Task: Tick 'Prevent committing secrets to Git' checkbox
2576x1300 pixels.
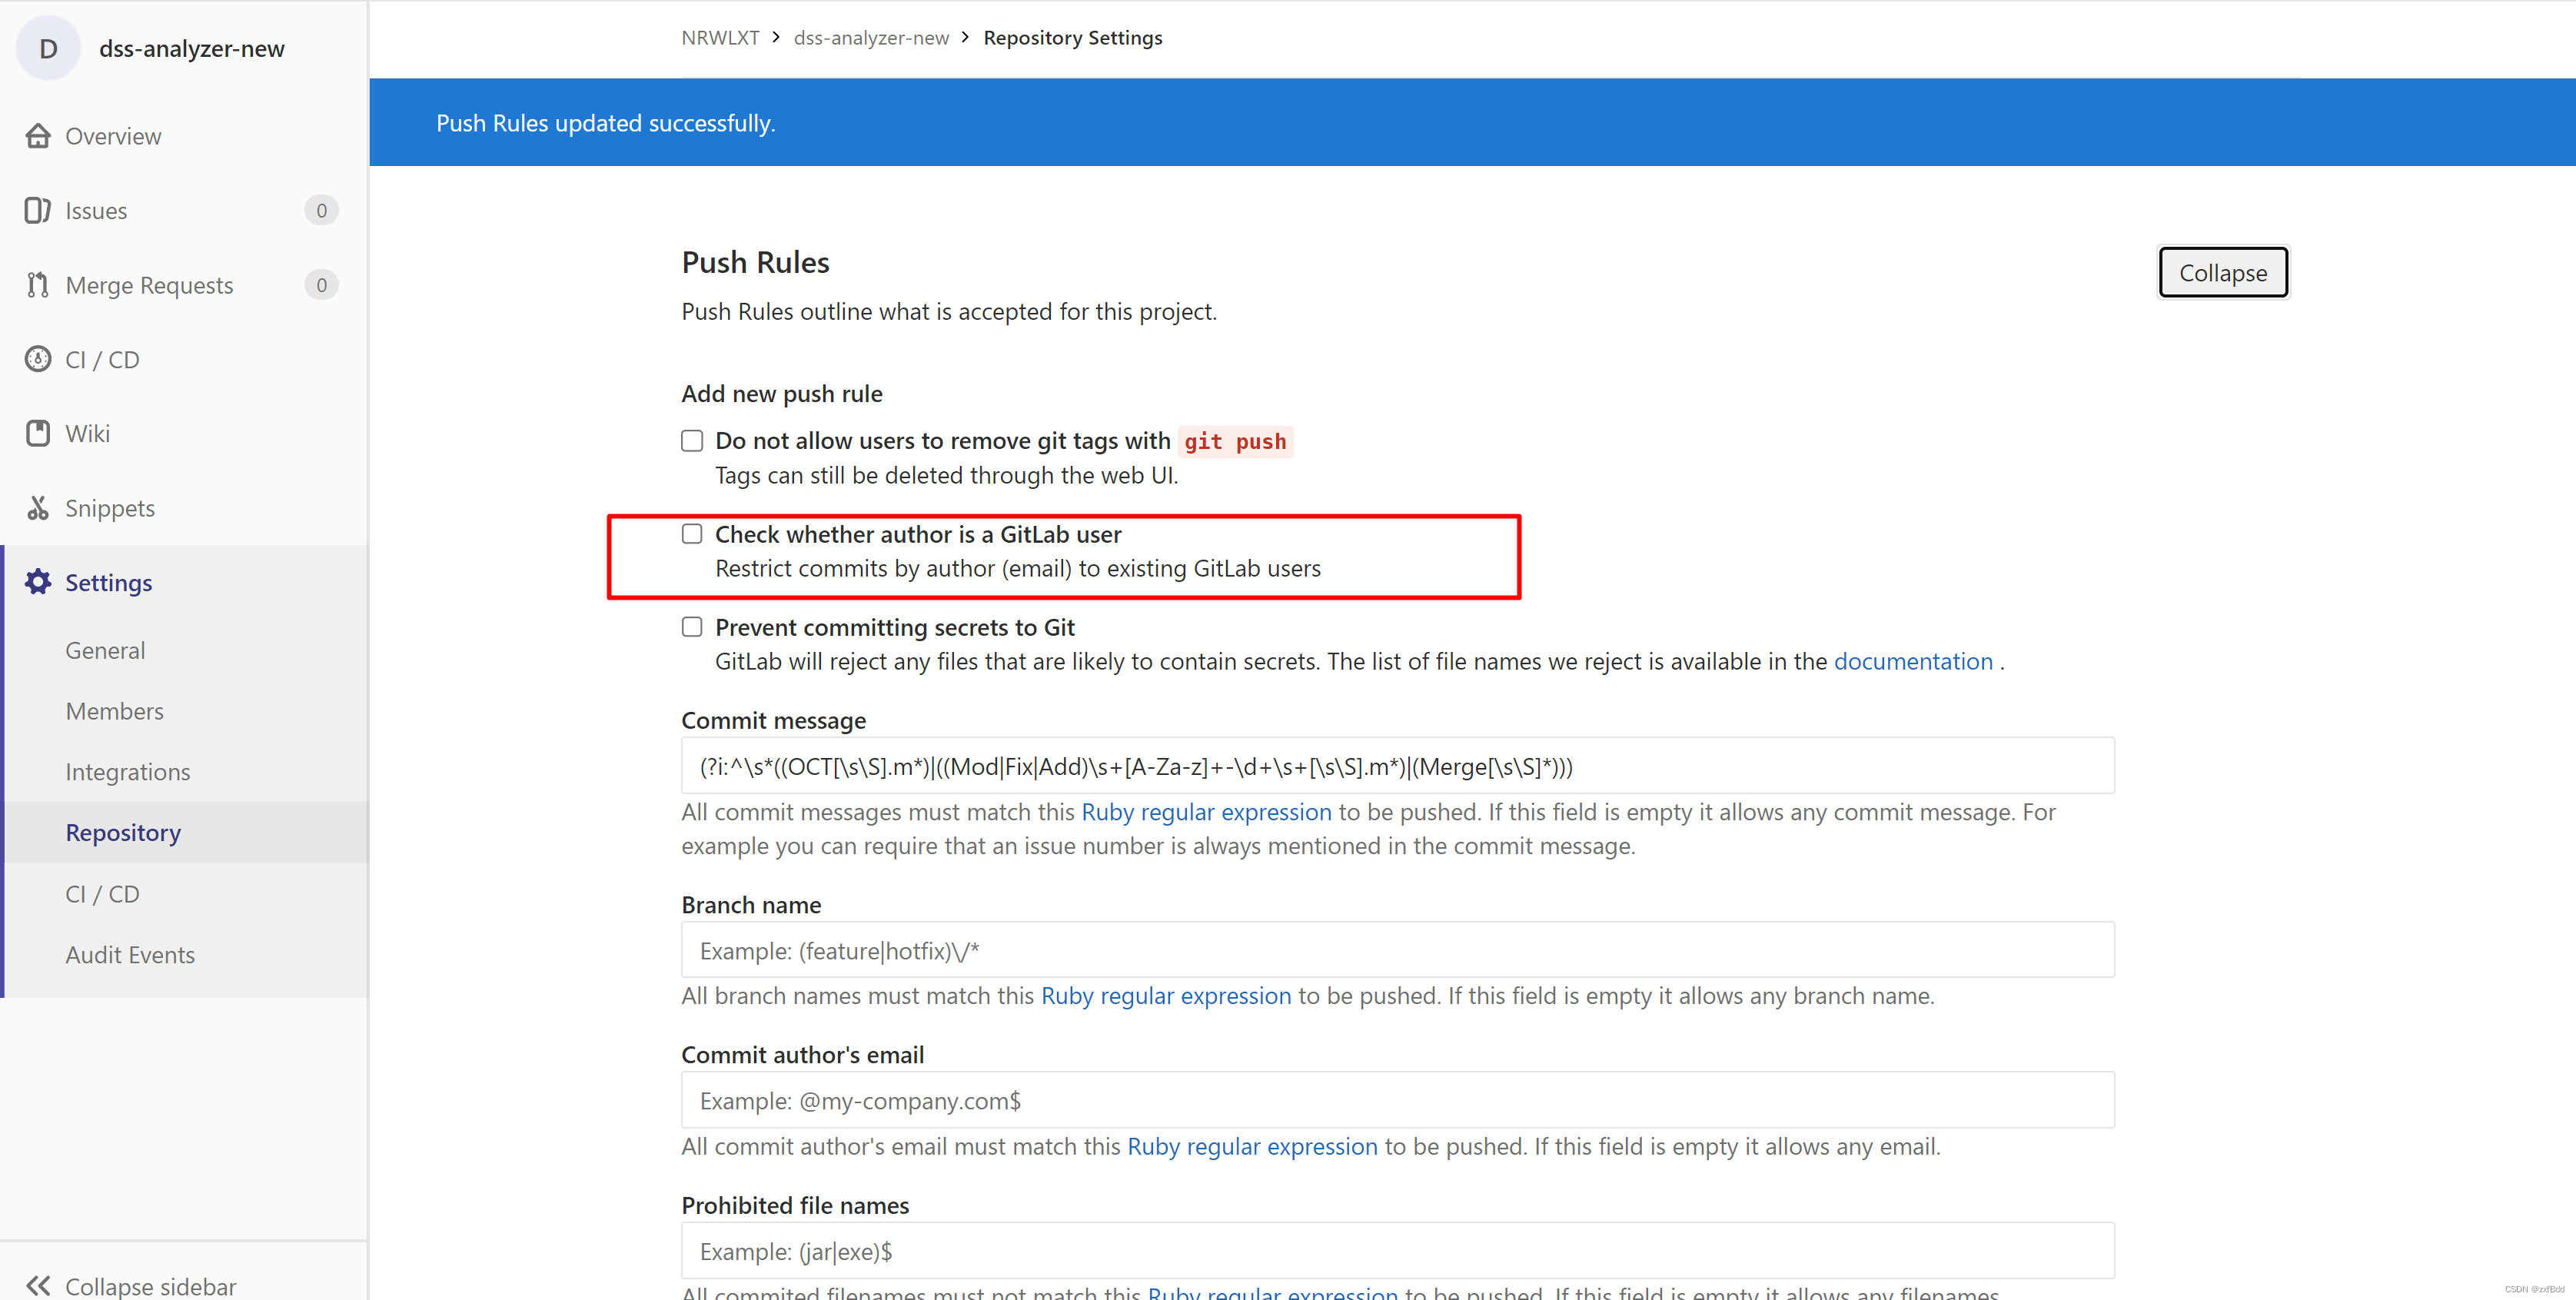Action: pyautogui.click(x=692, y=627)
